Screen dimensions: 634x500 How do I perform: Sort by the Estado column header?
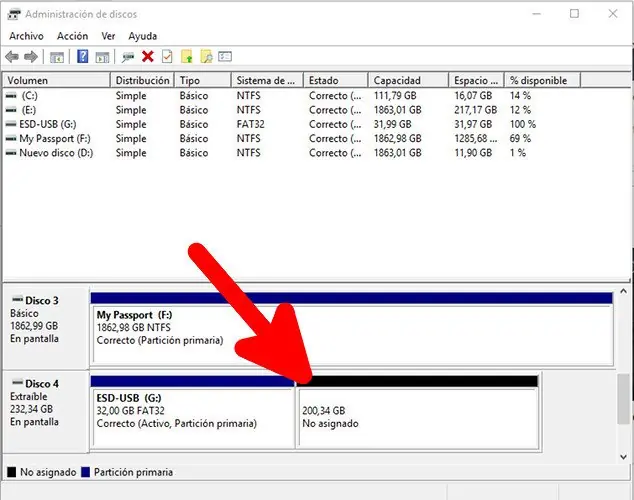click(336, 80)
